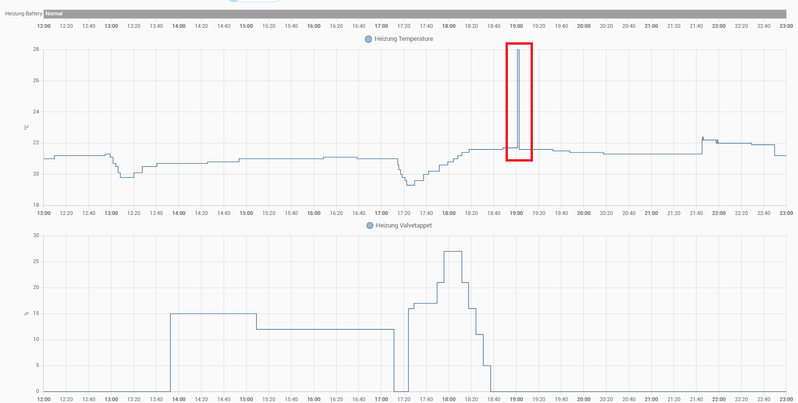Toggle the Heizung Valvetappet series label

coord(404,226)
